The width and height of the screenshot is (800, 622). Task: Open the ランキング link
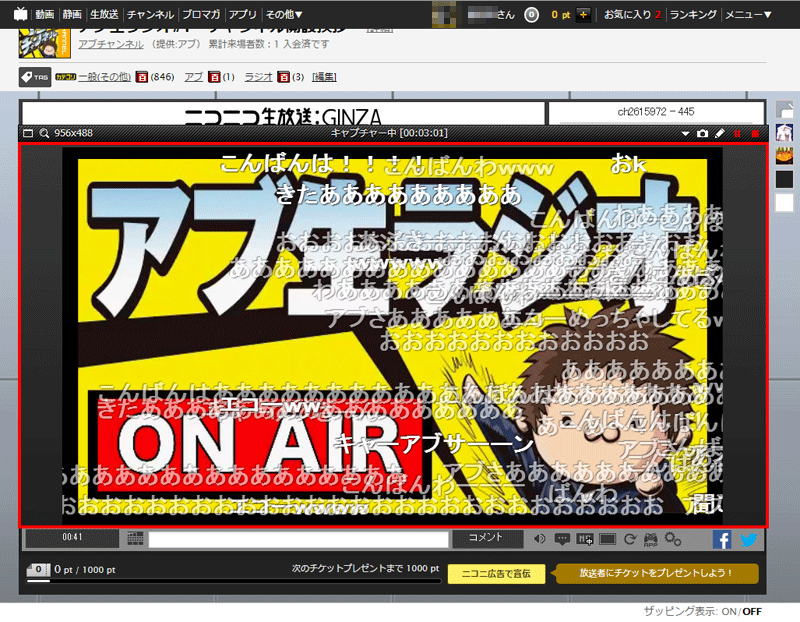click(x=693, y=14)
